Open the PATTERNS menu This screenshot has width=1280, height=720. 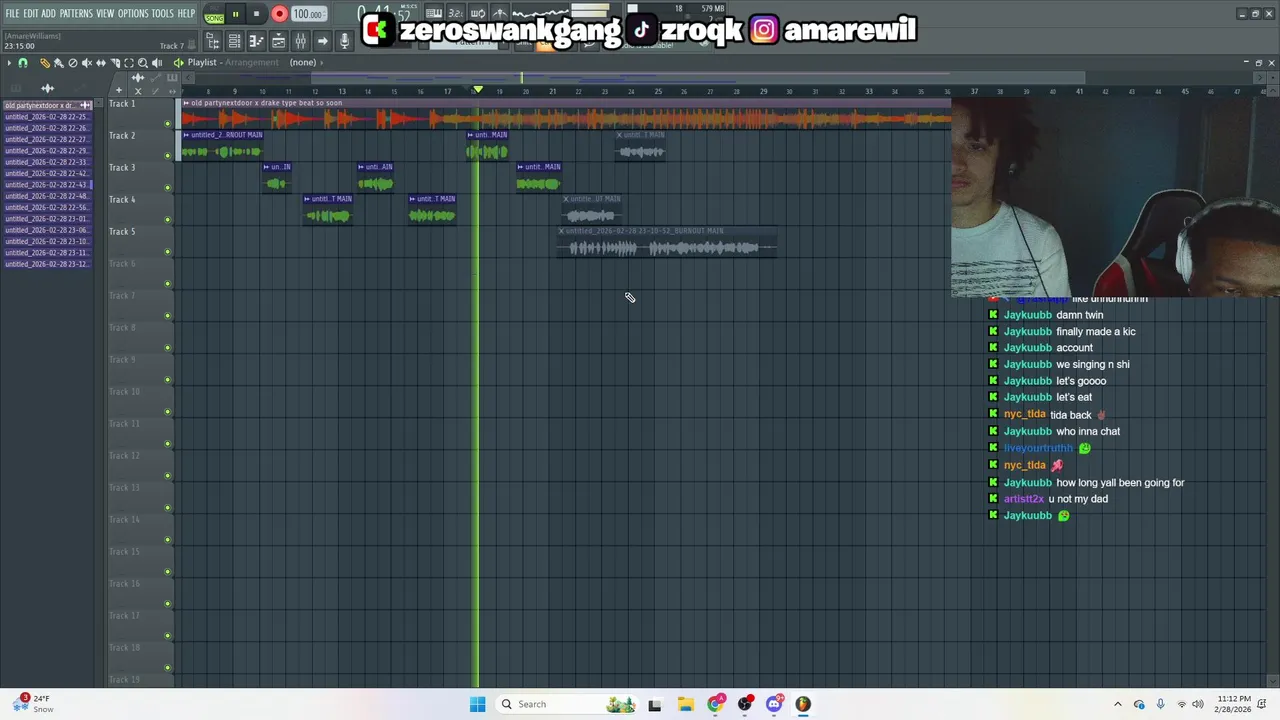point(76,14)
